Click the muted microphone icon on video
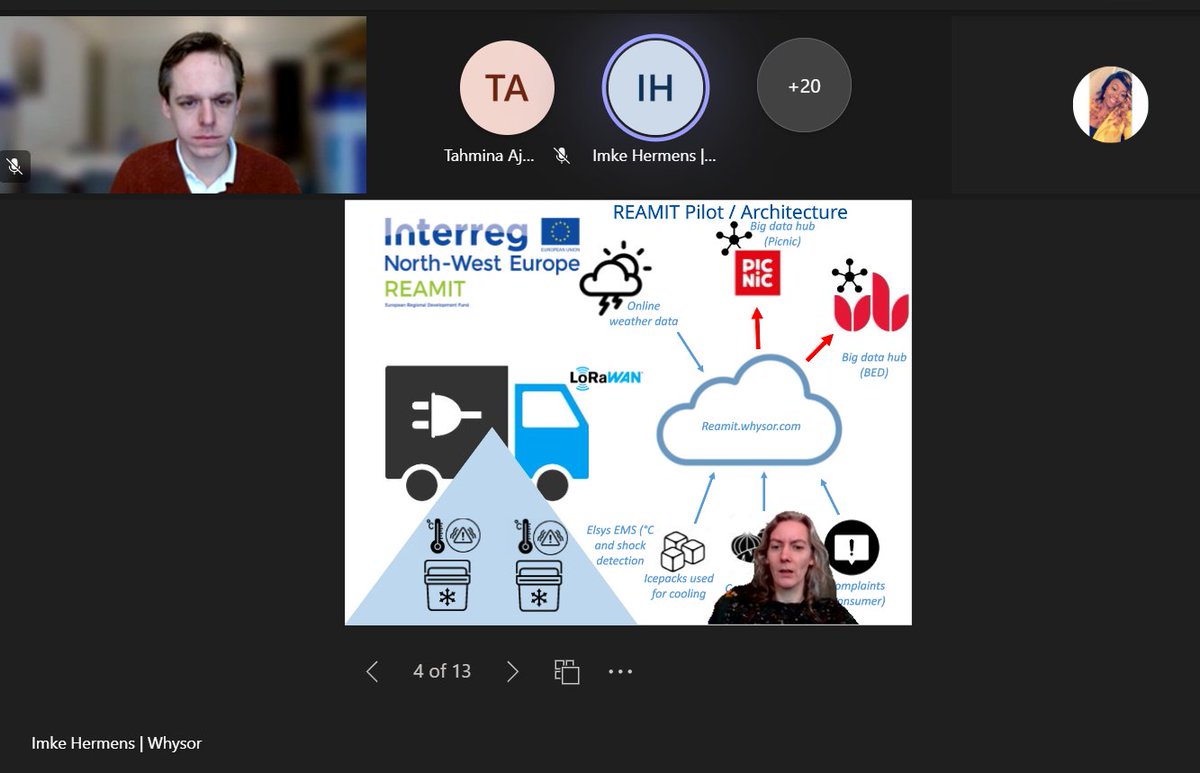 coord(15,166)
